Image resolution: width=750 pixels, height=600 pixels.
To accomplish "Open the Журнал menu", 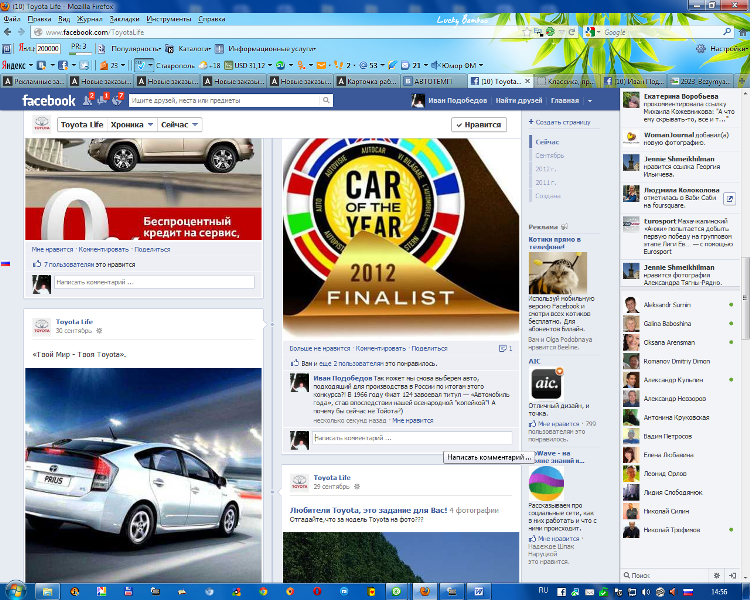I will pos(90,19).
